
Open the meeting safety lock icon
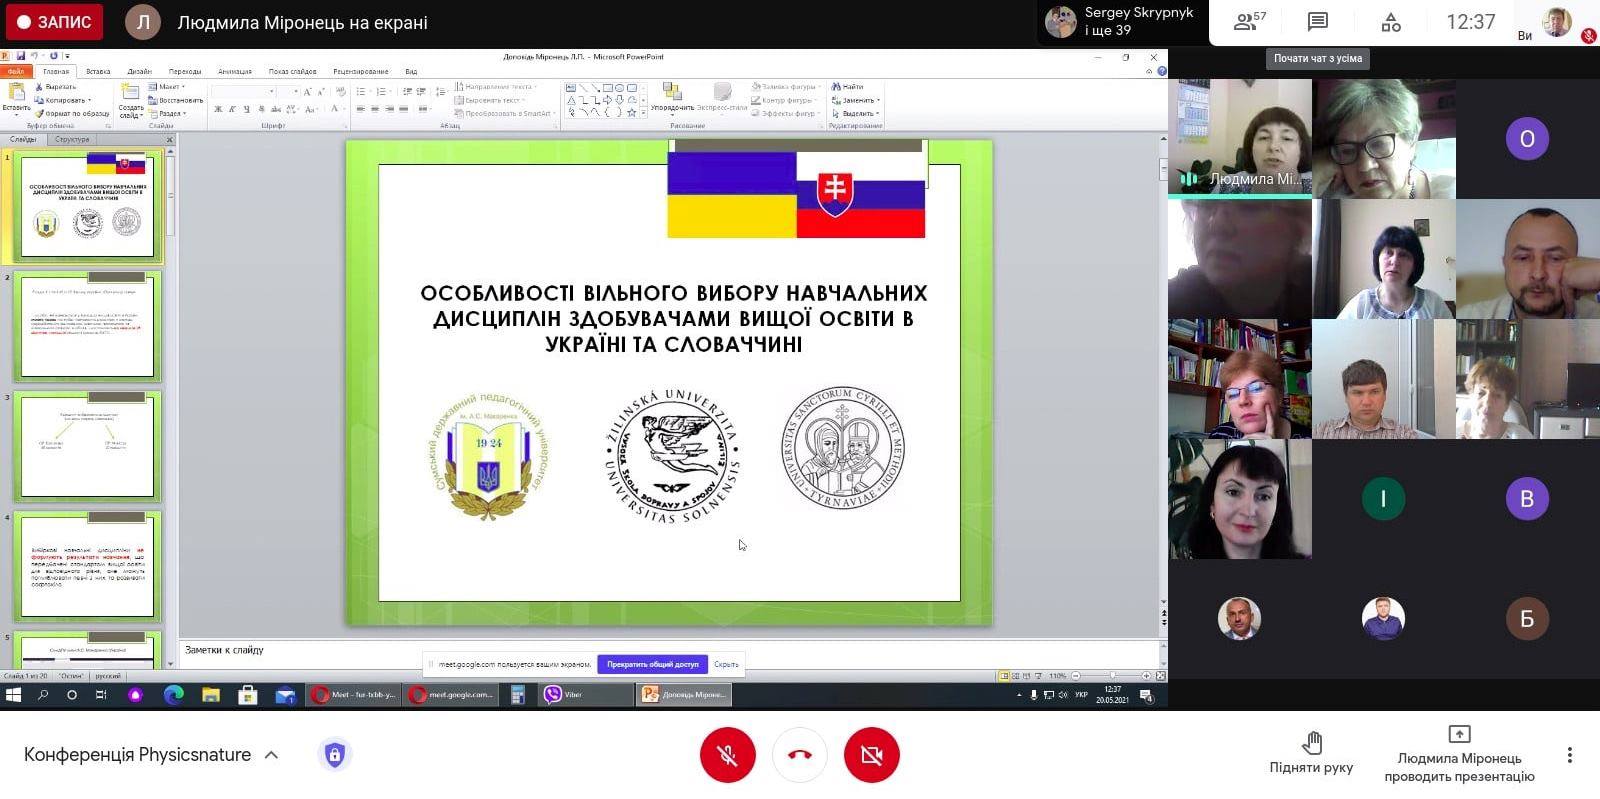(335, 755)
